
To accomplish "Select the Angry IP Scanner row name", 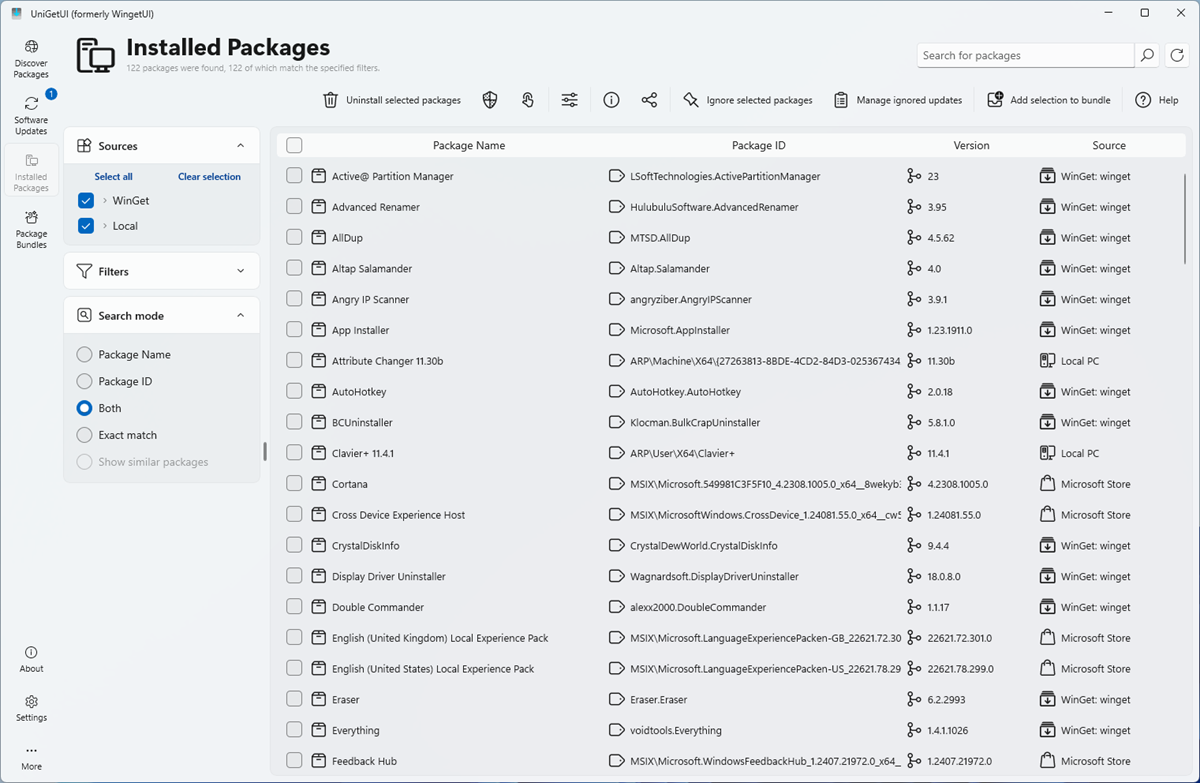I will (x=370, y=300).
